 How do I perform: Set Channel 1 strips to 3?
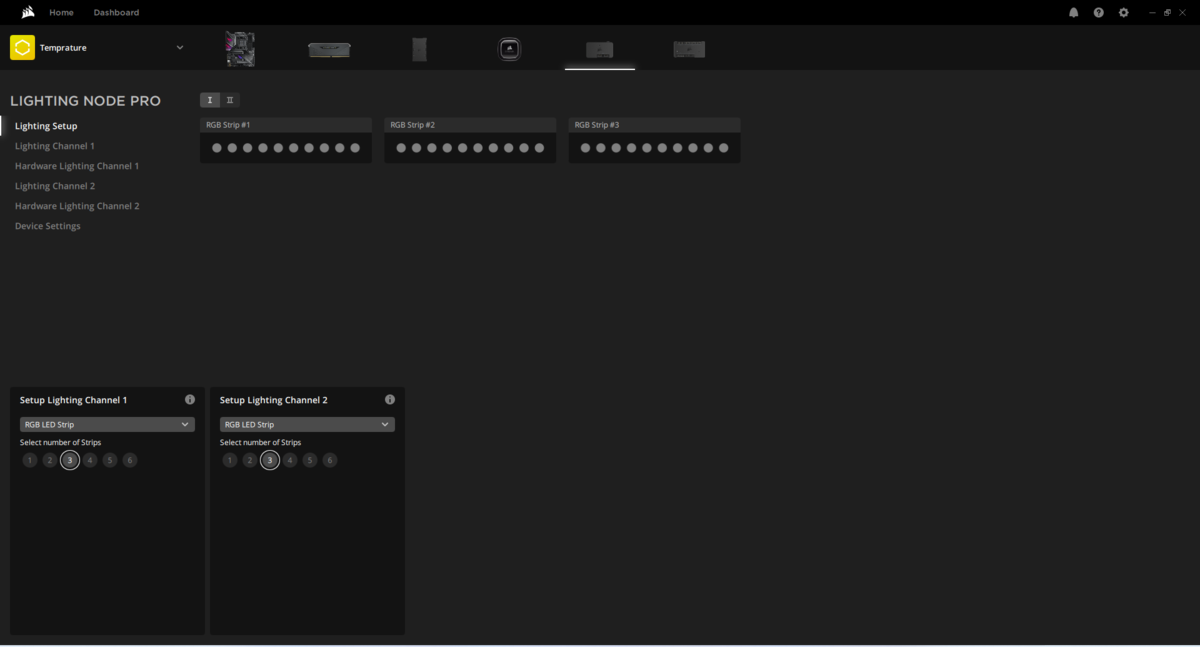69,460
